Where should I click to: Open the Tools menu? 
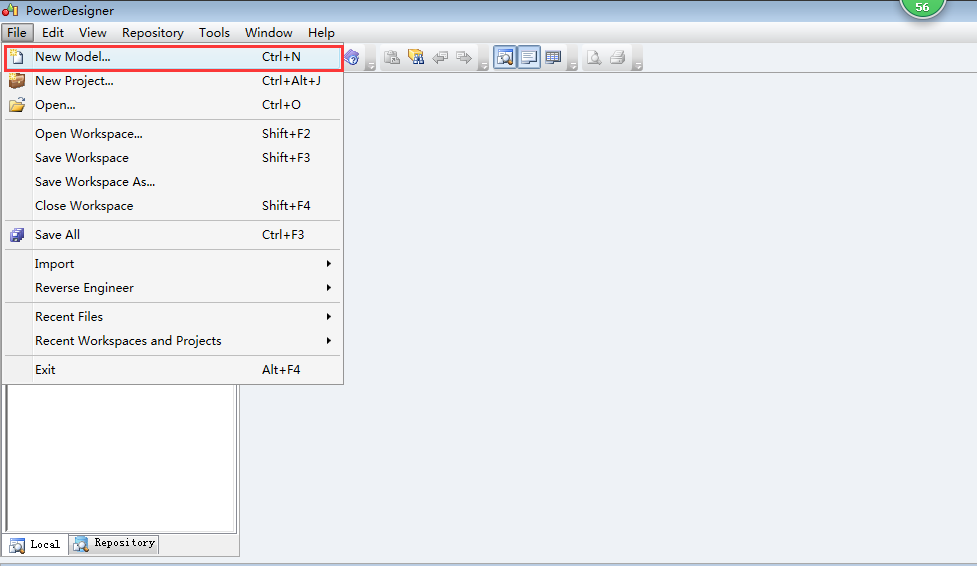pyautogui.click(x=214, y=32)
